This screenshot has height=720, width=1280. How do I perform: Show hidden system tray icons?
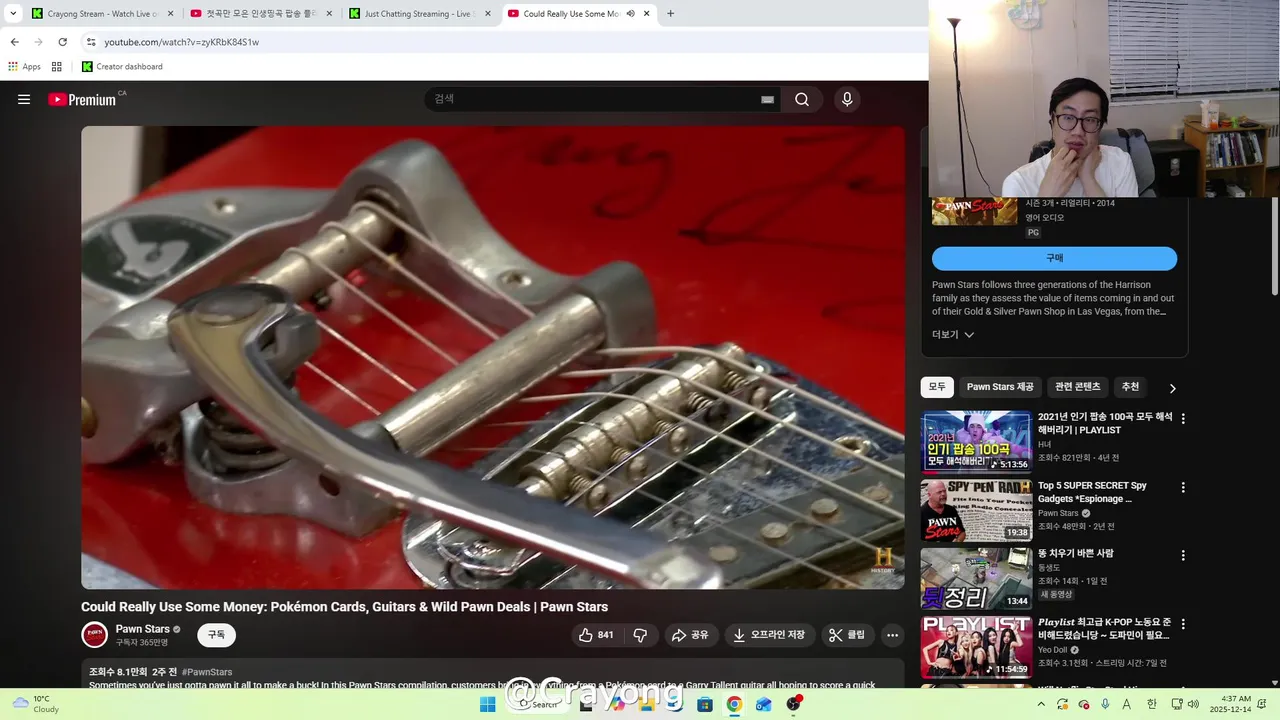[x=1041, y=704]
